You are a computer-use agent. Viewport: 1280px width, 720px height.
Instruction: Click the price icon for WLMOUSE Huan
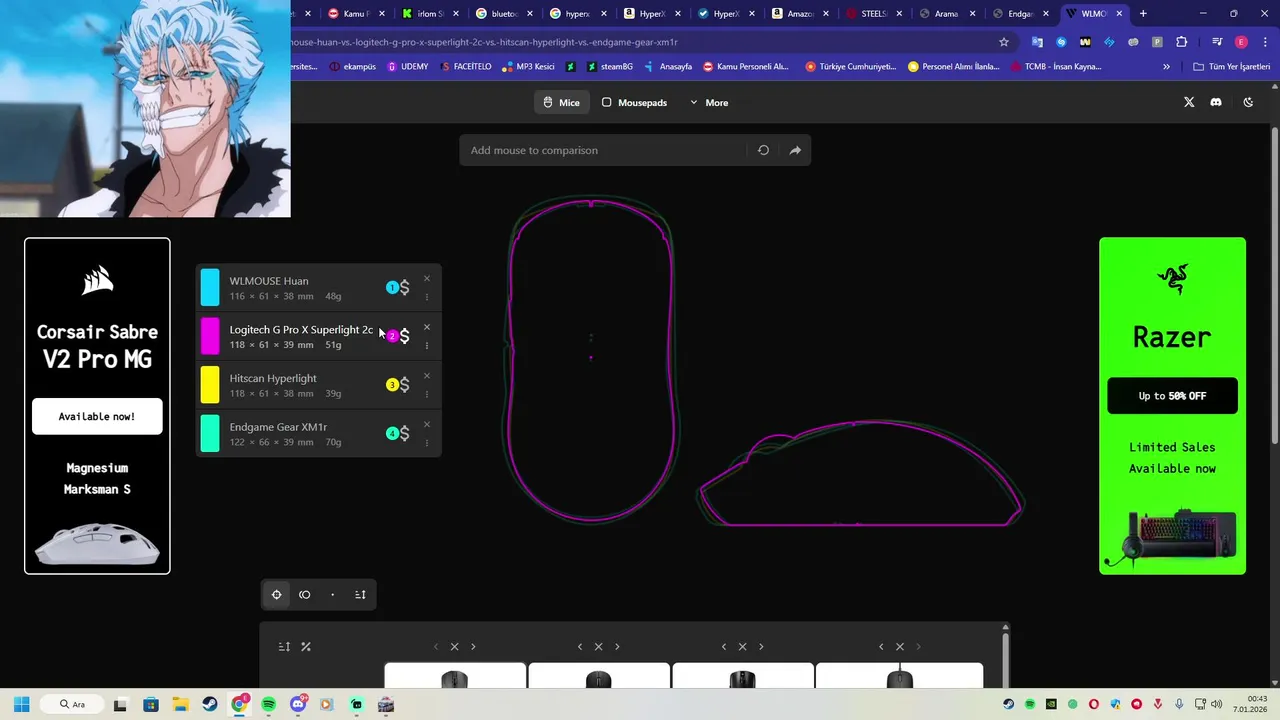(x=404, y=288)
